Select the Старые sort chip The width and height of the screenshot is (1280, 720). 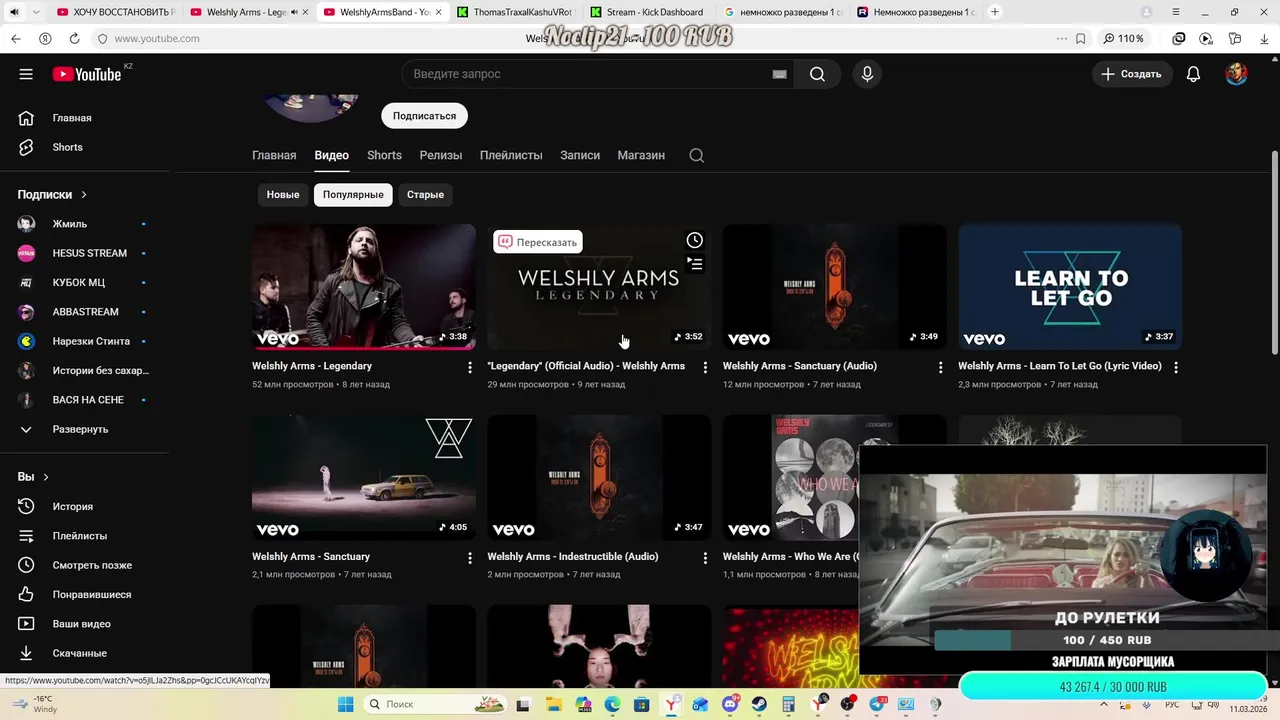(425, 194)
